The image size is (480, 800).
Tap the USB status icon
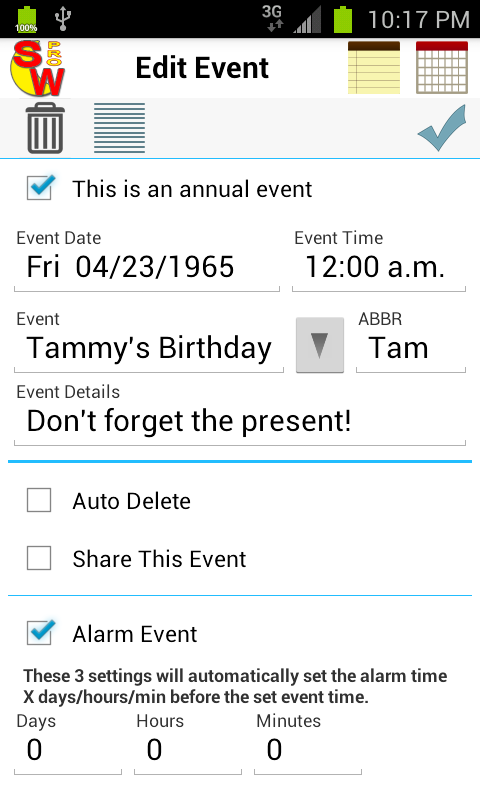click(x=63, y=19)
